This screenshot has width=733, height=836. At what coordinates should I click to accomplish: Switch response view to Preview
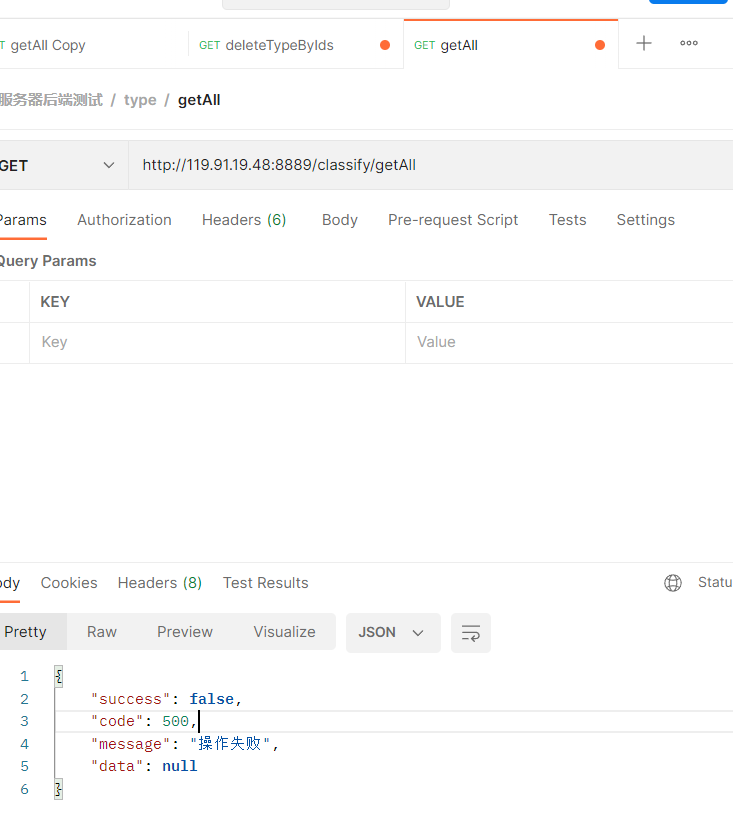185,632
